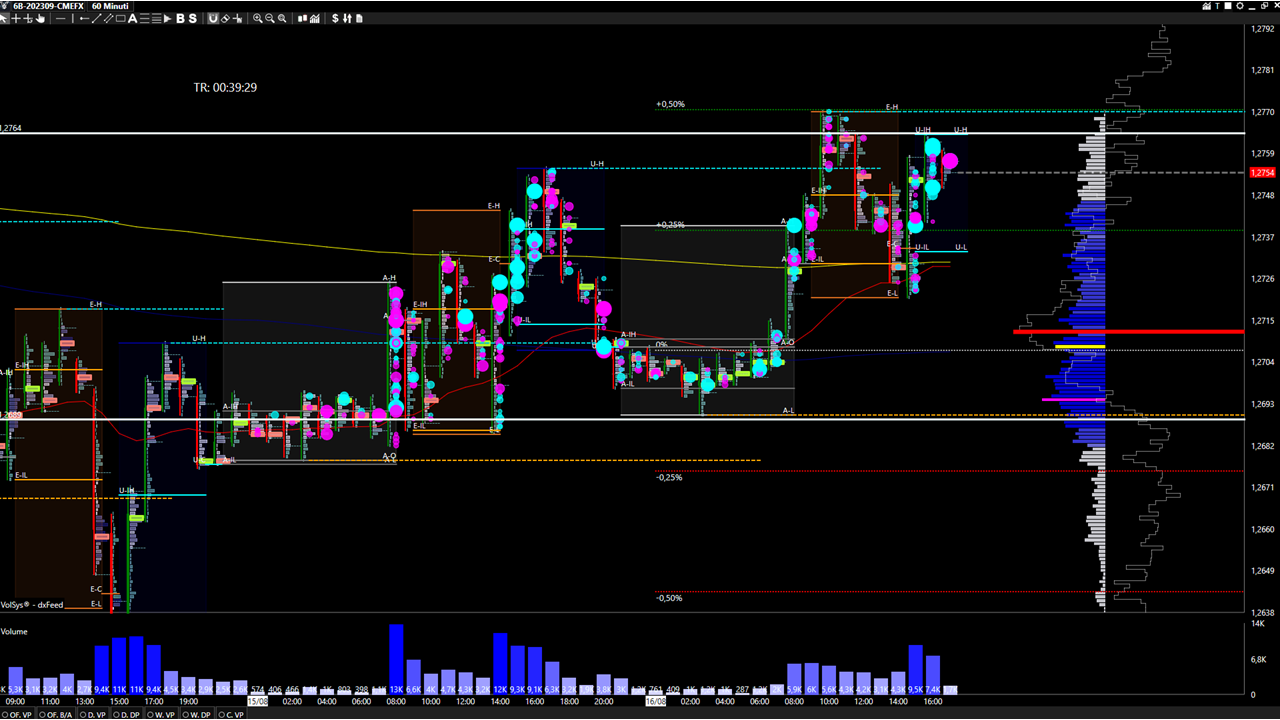Click the VolSys - dxFeed label
Image resolution: width=1280 pixels, height=720 pixels.
click(31, 605)
